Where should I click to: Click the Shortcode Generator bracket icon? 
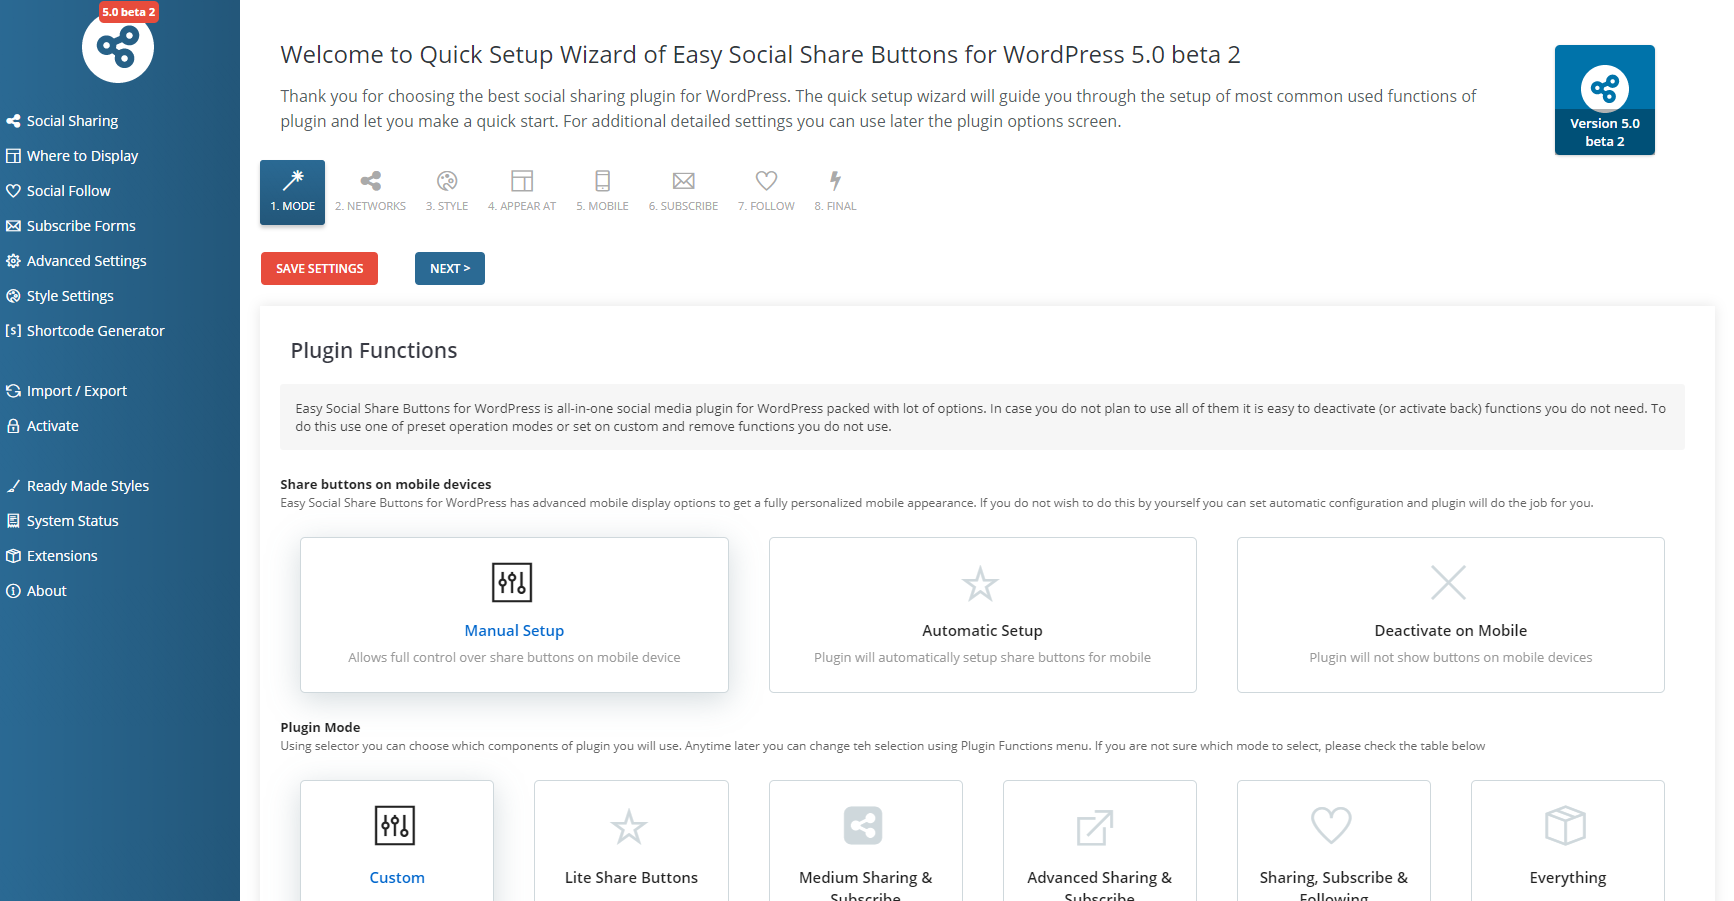click(13, 331)
